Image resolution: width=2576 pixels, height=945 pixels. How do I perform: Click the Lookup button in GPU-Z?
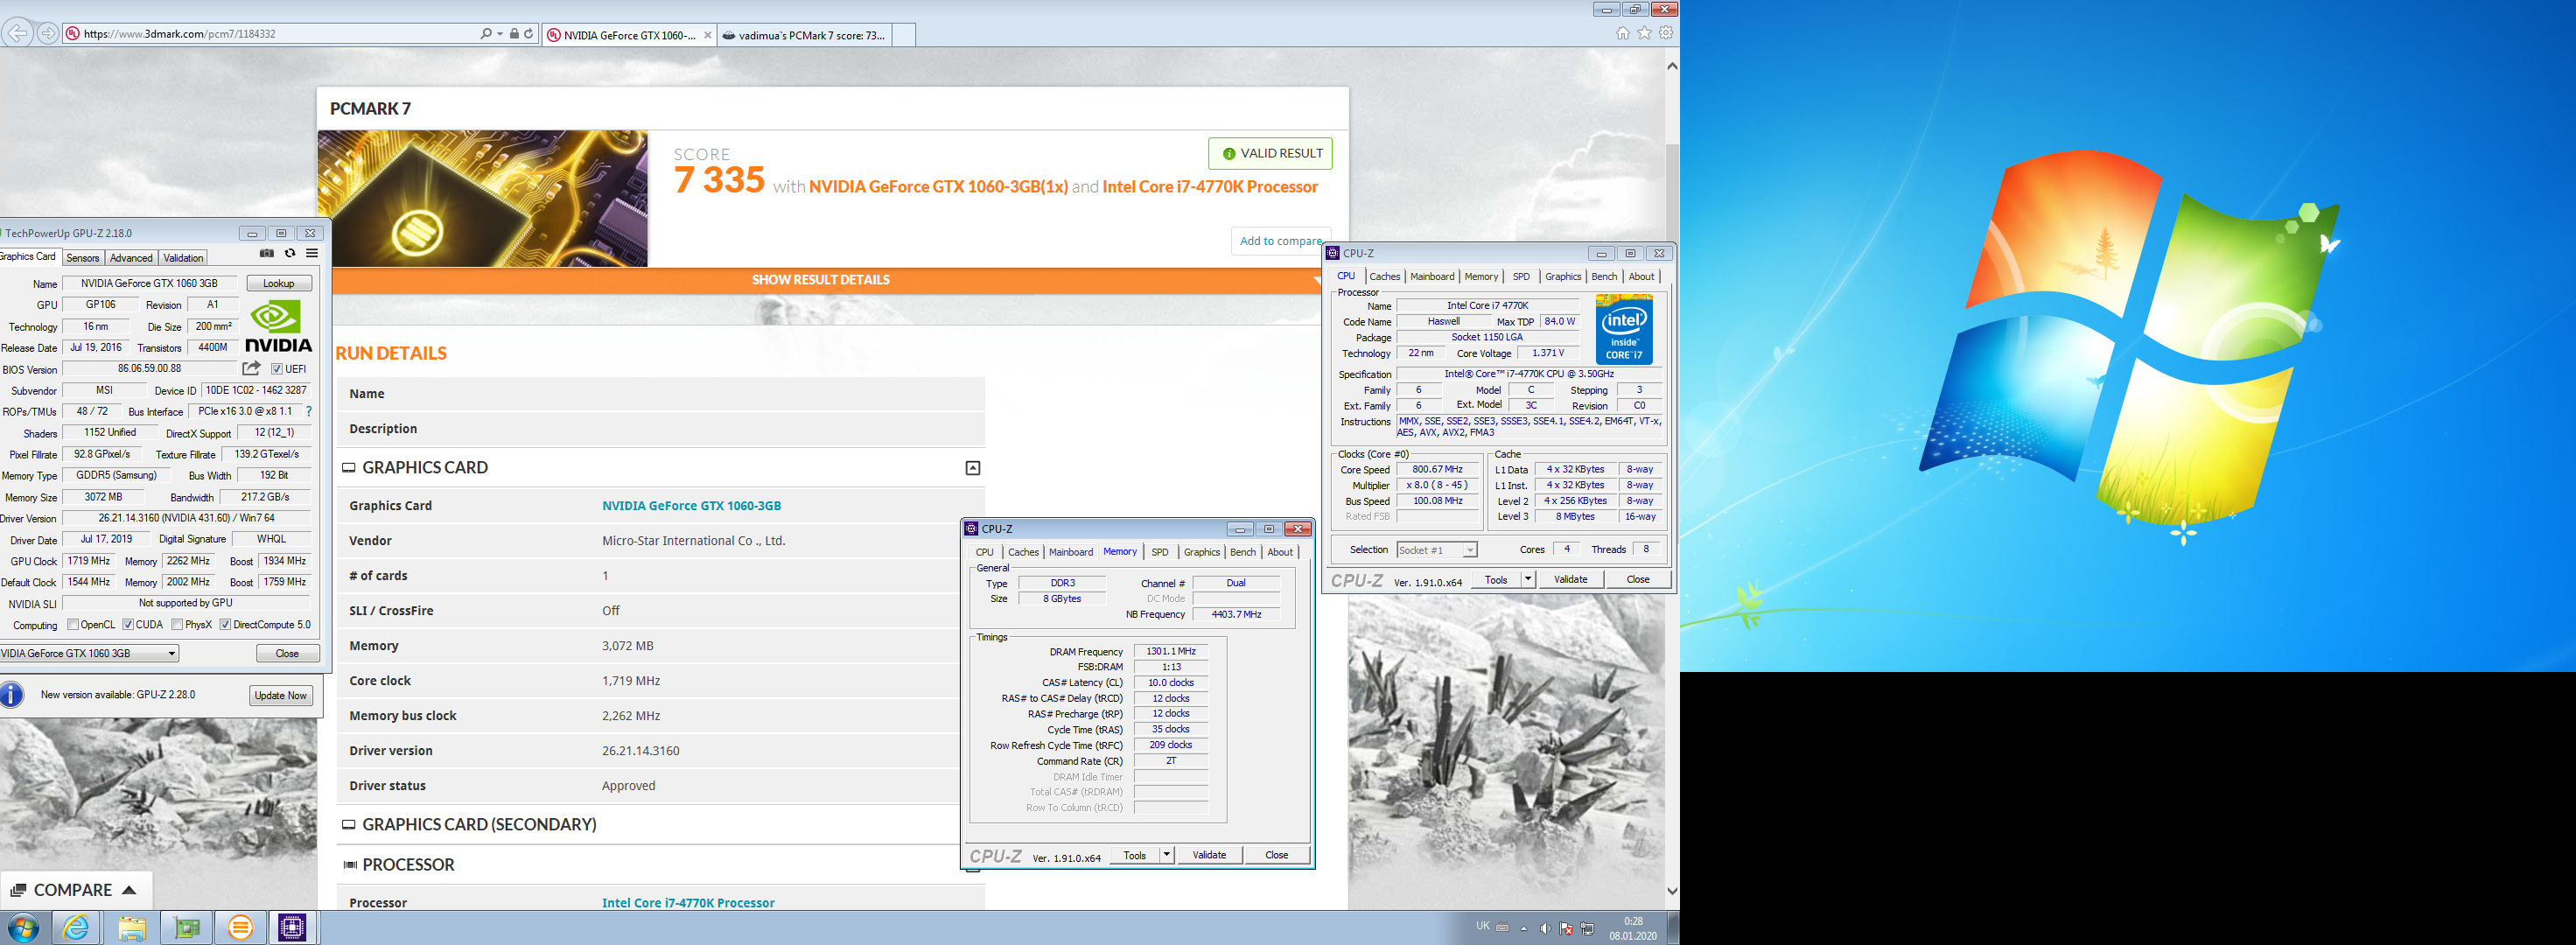point(279,284)
